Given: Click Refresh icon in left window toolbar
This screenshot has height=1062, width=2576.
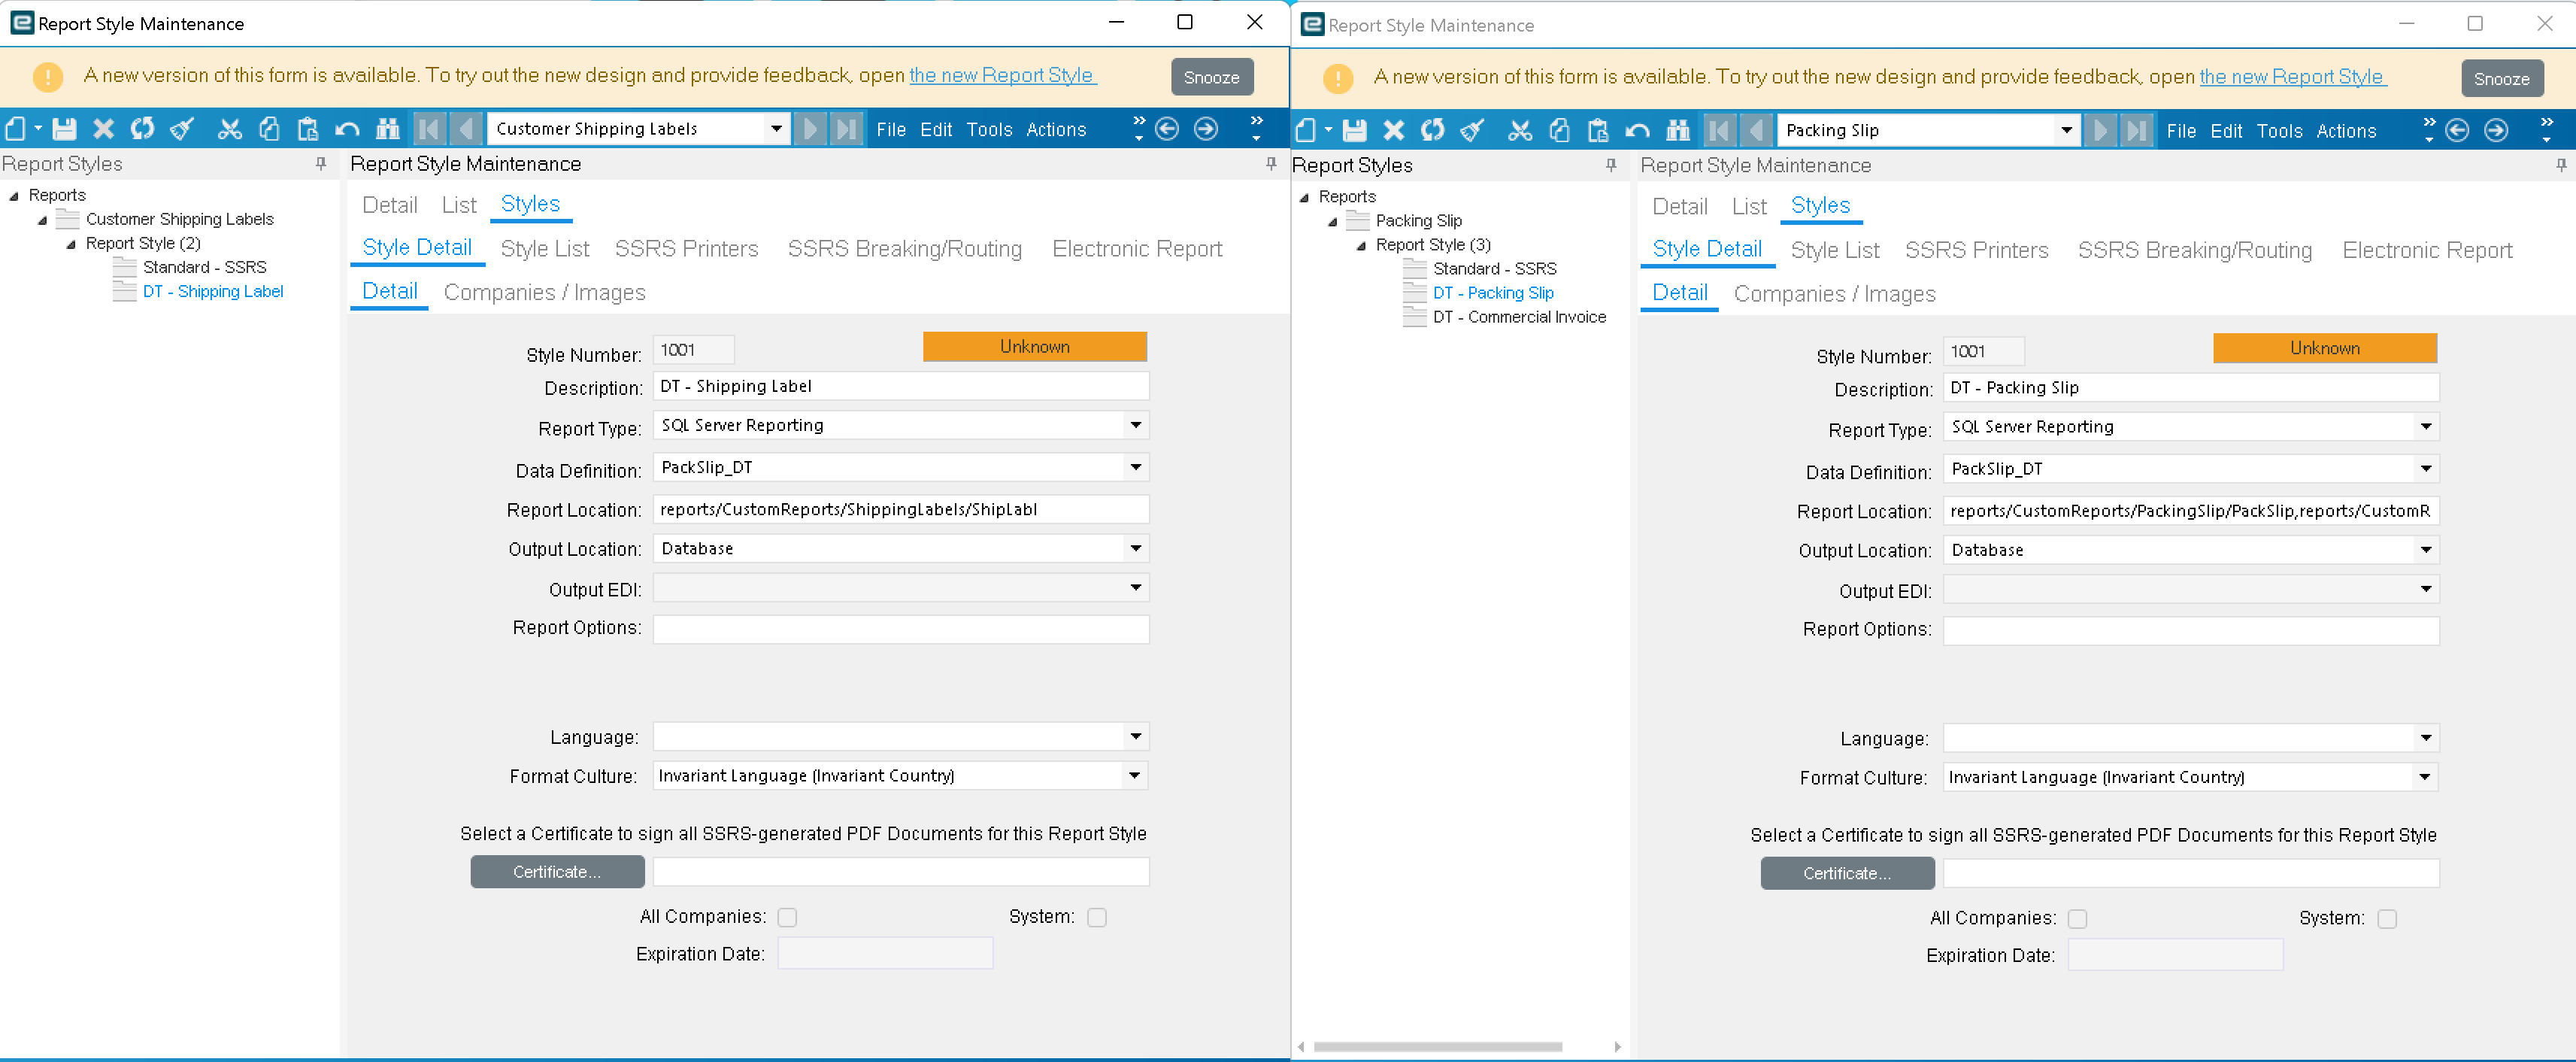Looking at the screenshot, I should (142, 129).
